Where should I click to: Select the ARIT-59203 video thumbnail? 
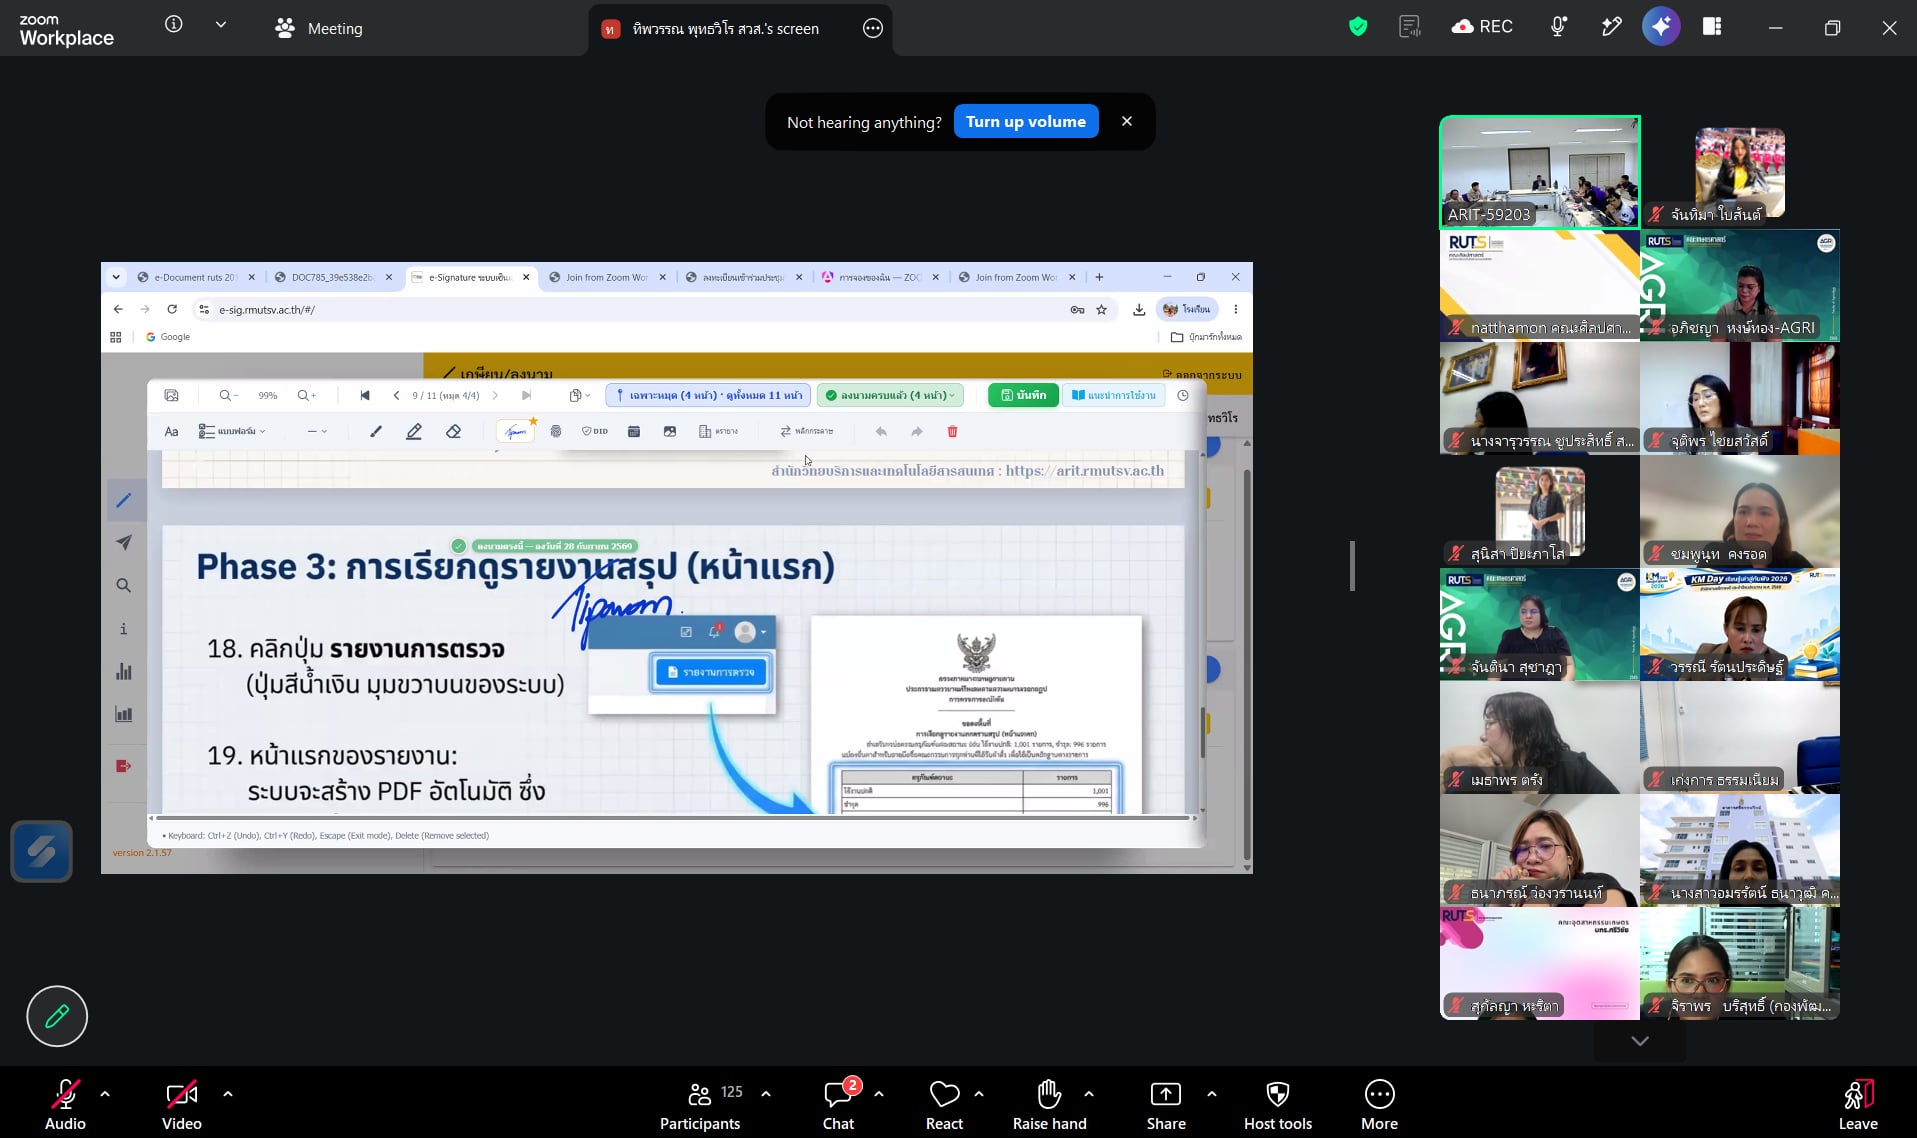[1539, 172]
